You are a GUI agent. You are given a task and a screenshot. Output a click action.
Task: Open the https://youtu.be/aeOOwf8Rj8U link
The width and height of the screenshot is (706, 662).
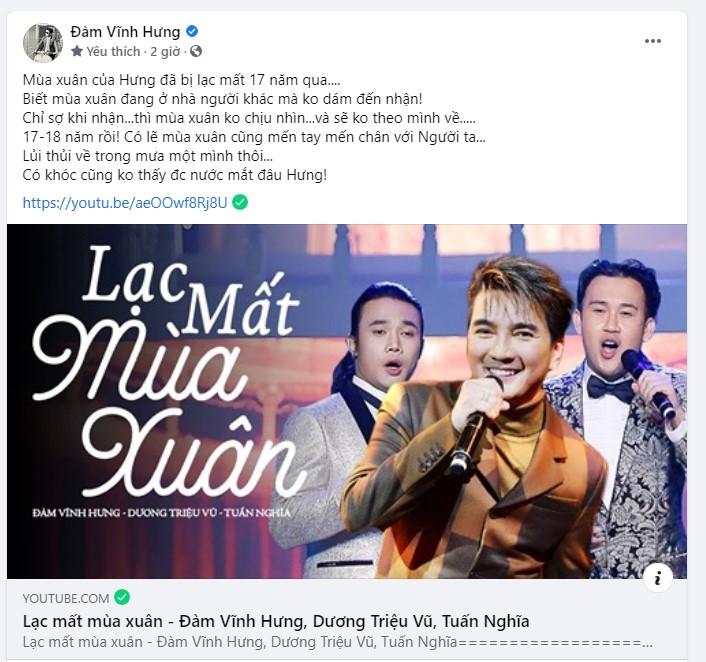[125, 203]
